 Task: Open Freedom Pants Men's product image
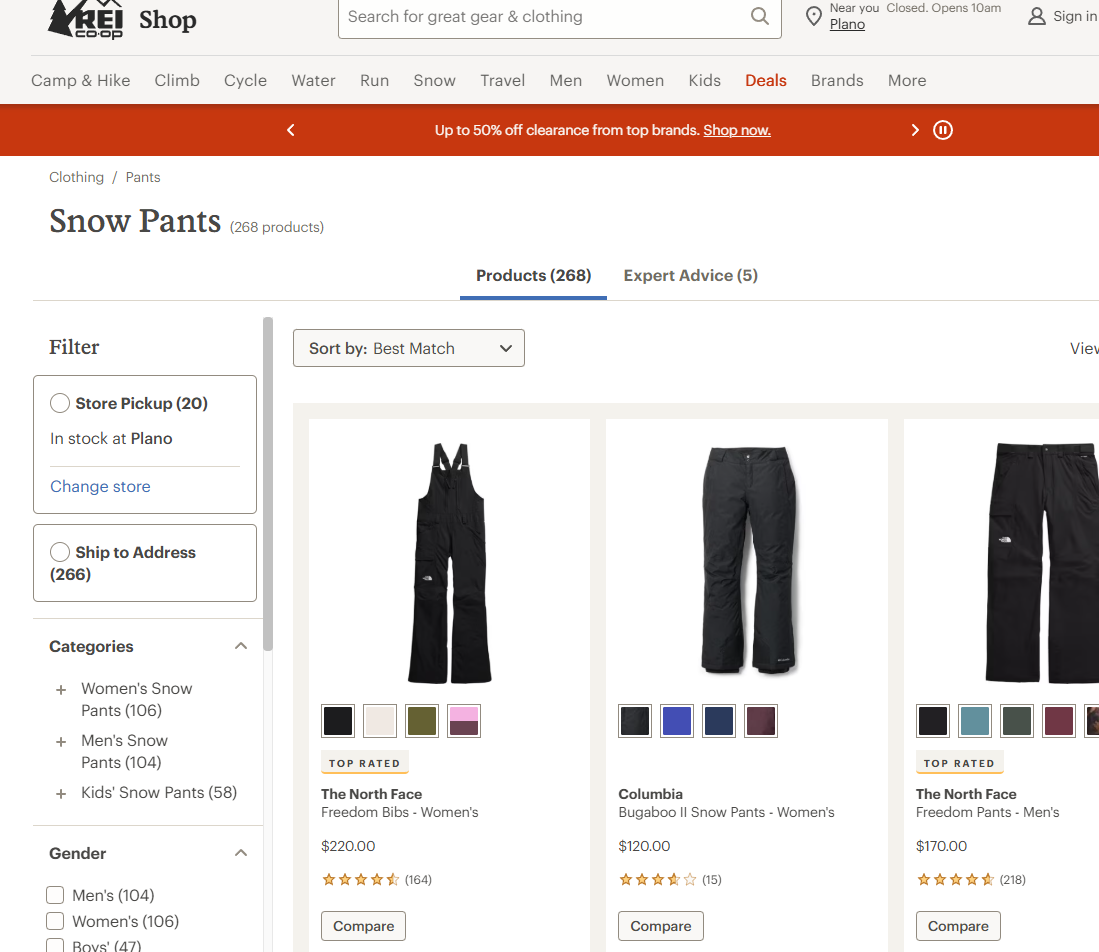(x=1043, y=562)
